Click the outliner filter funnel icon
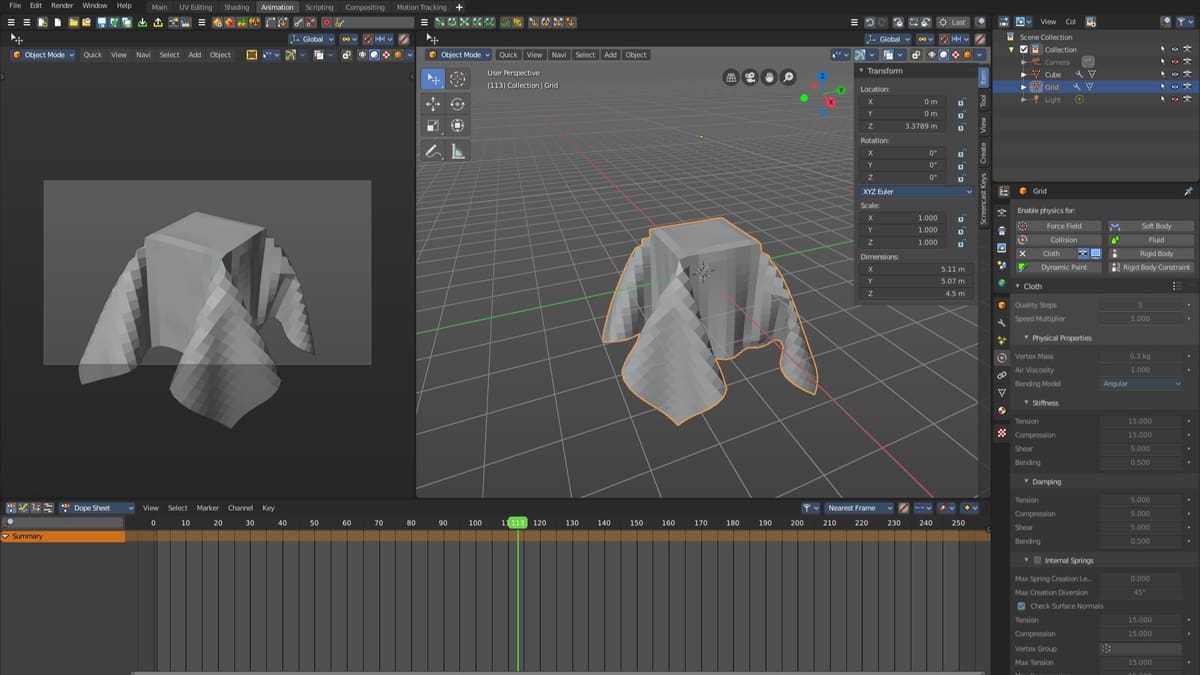This screenshot has height=675, width=1200. pyautogui.click(x=1182, y=21)
